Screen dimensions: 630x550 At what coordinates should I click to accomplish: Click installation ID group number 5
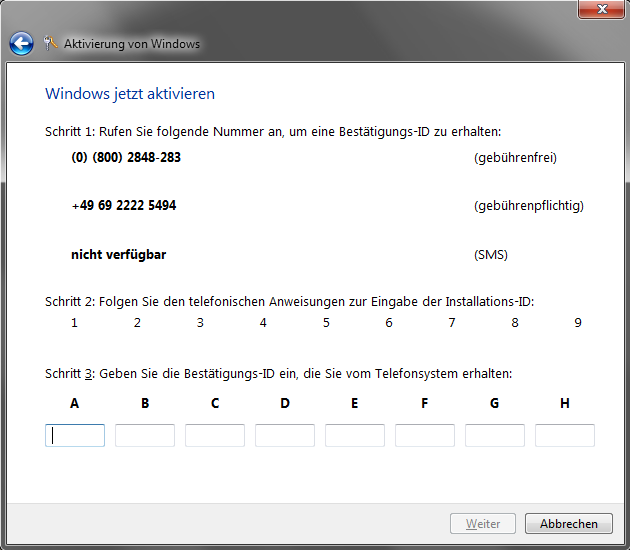click(326, 323)
